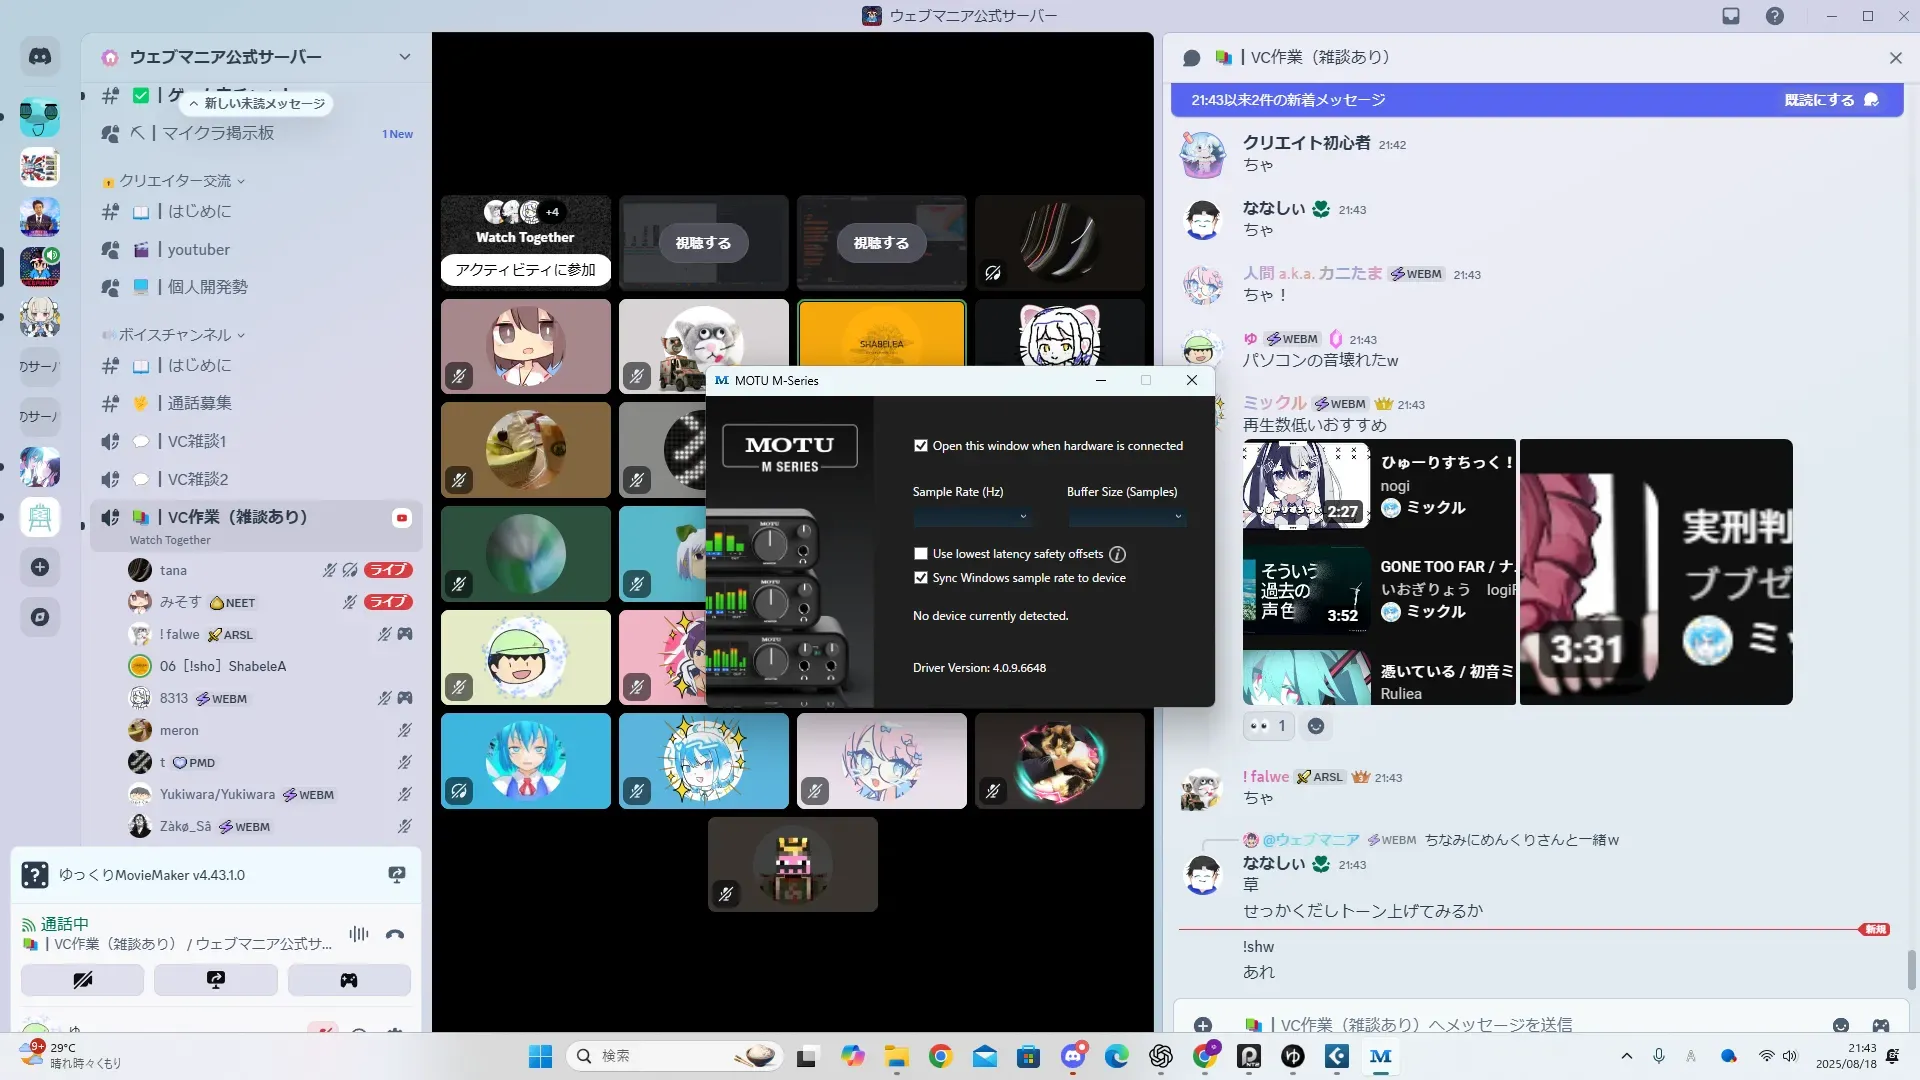Open the Buffer Size (Samples) dropdown

tap(1126, 517)
